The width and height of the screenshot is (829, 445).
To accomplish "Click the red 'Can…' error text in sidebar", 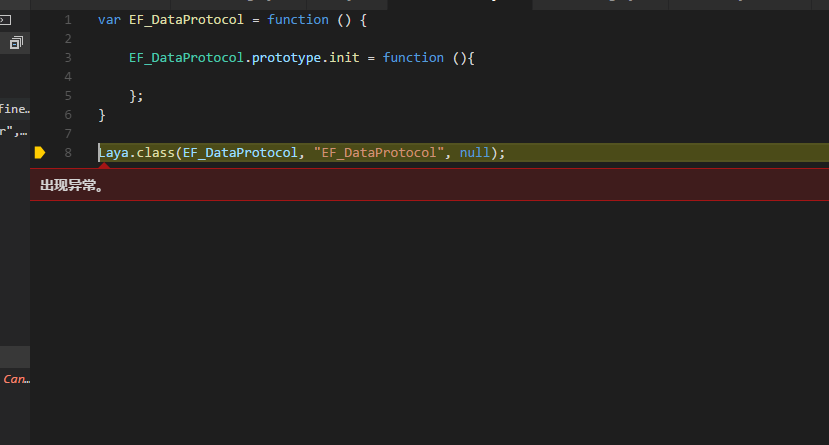I will [16, 379].
